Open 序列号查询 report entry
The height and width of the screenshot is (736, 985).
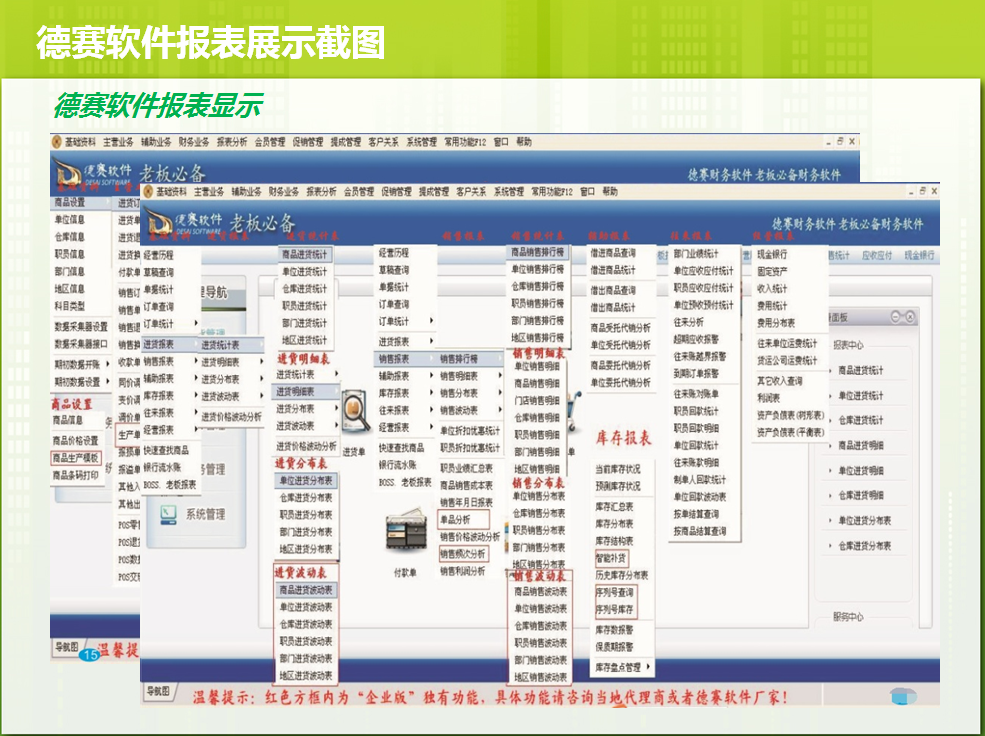tap(614, 592)
